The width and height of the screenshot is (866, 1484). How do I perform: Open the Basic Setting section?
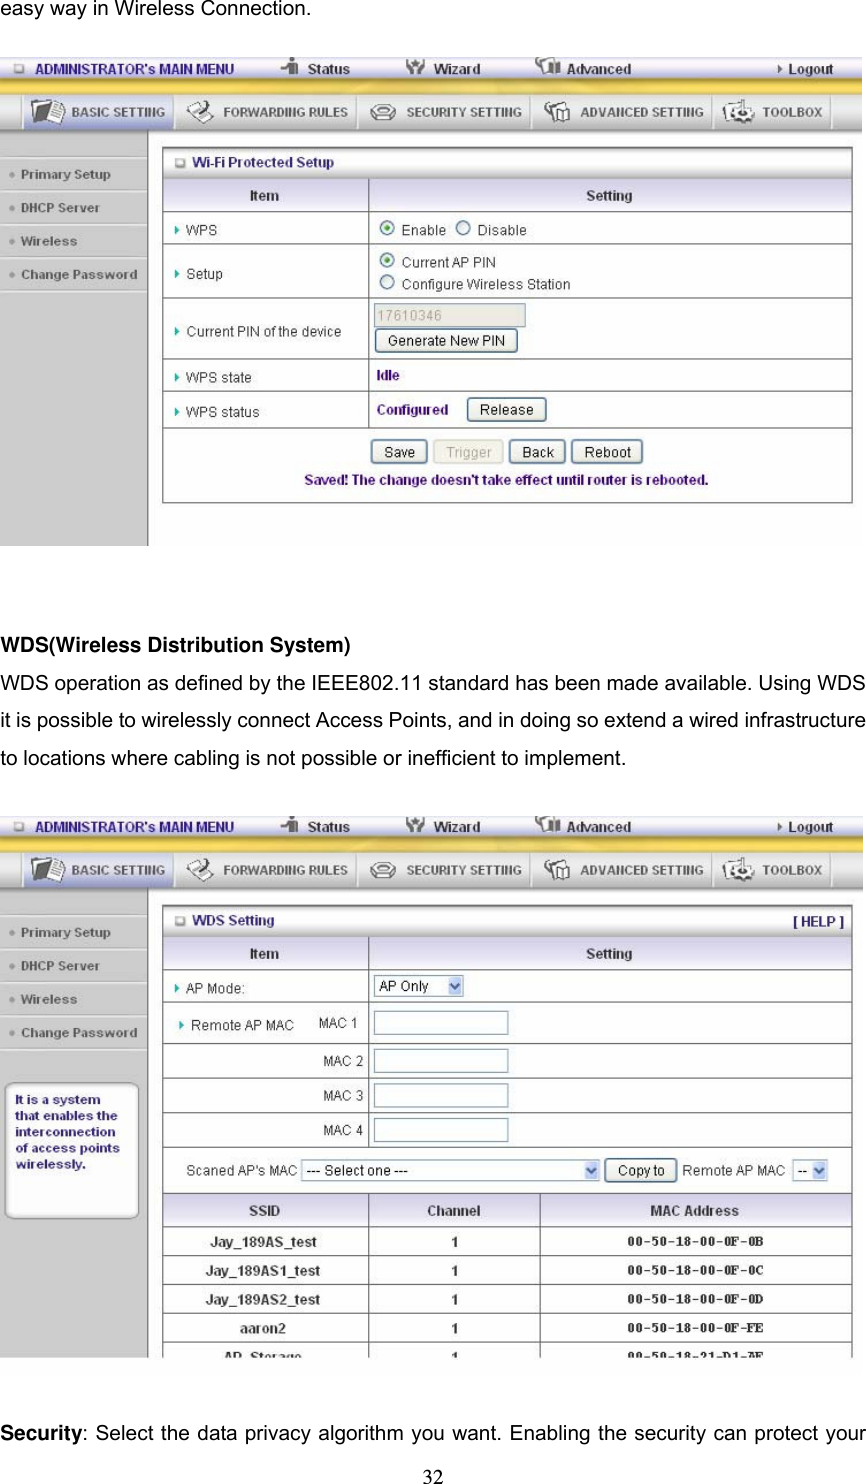pos(96,111)
